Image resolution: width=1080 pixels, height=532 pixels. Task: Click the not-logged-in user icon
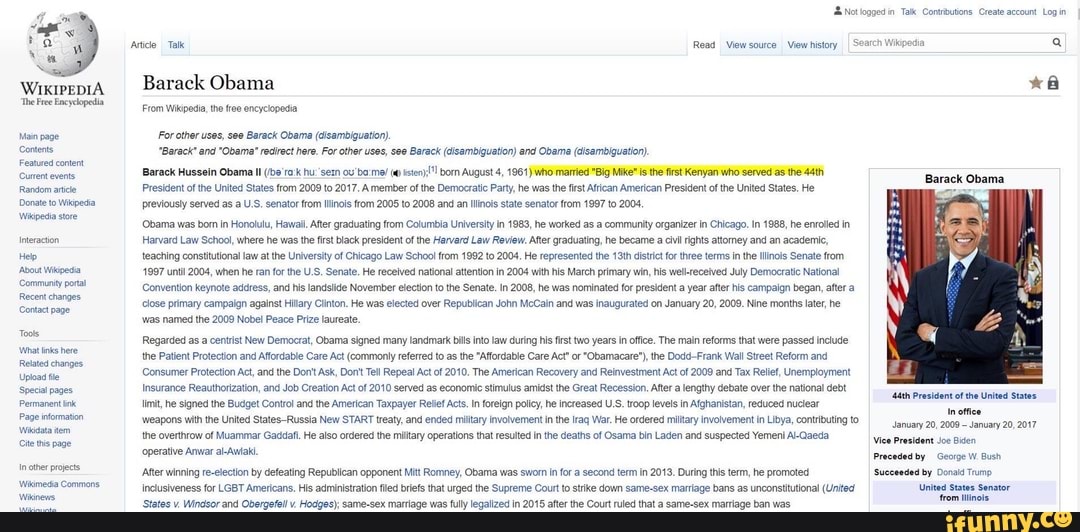tap(837, 10)
